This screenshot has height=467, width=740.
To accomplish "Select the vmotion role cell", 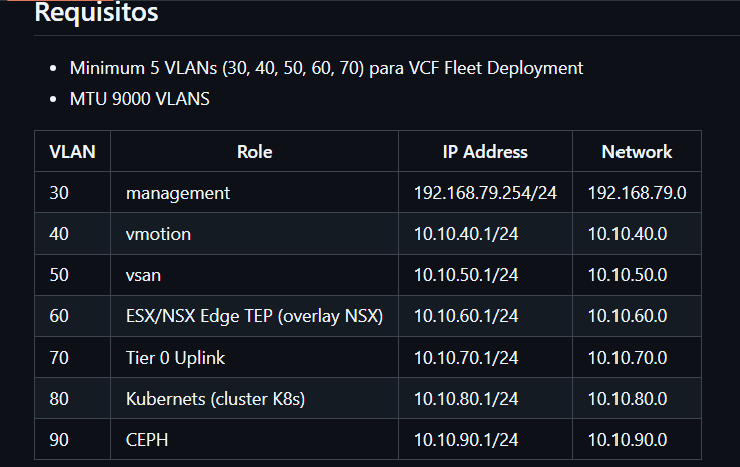I will tap(158, 234).
